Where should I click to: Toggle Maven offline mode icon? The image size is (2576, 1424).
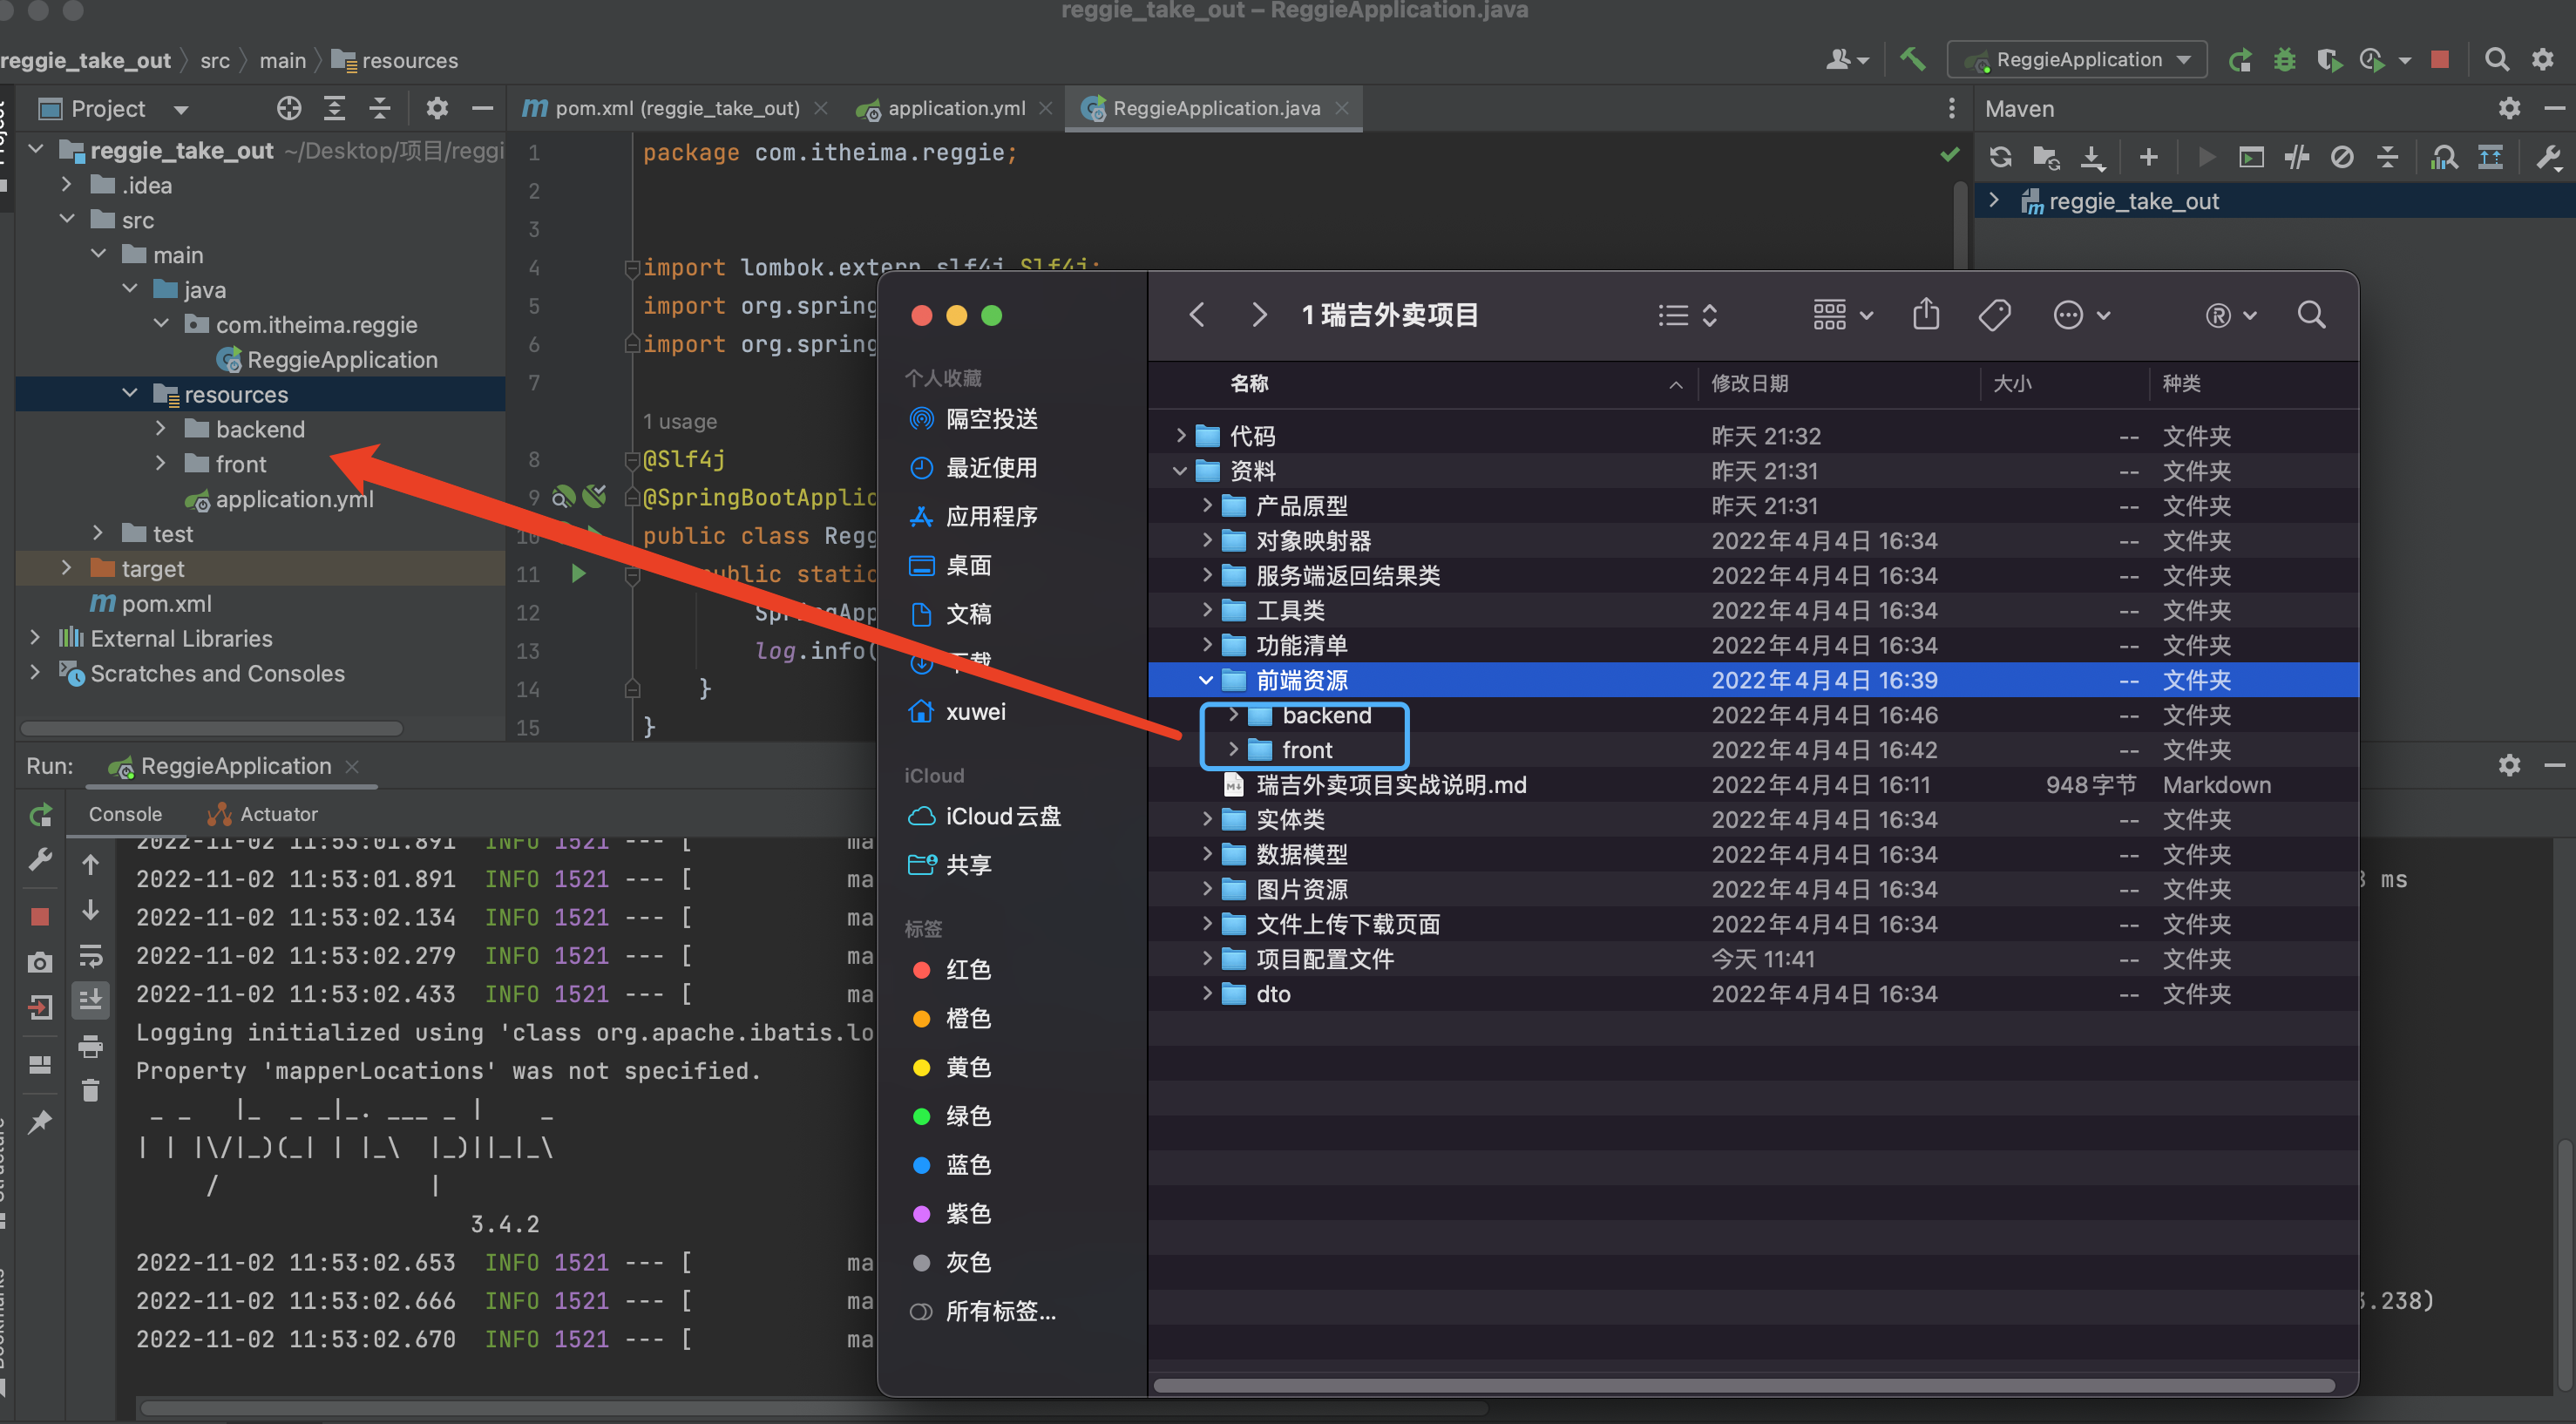pos(2297,157)
